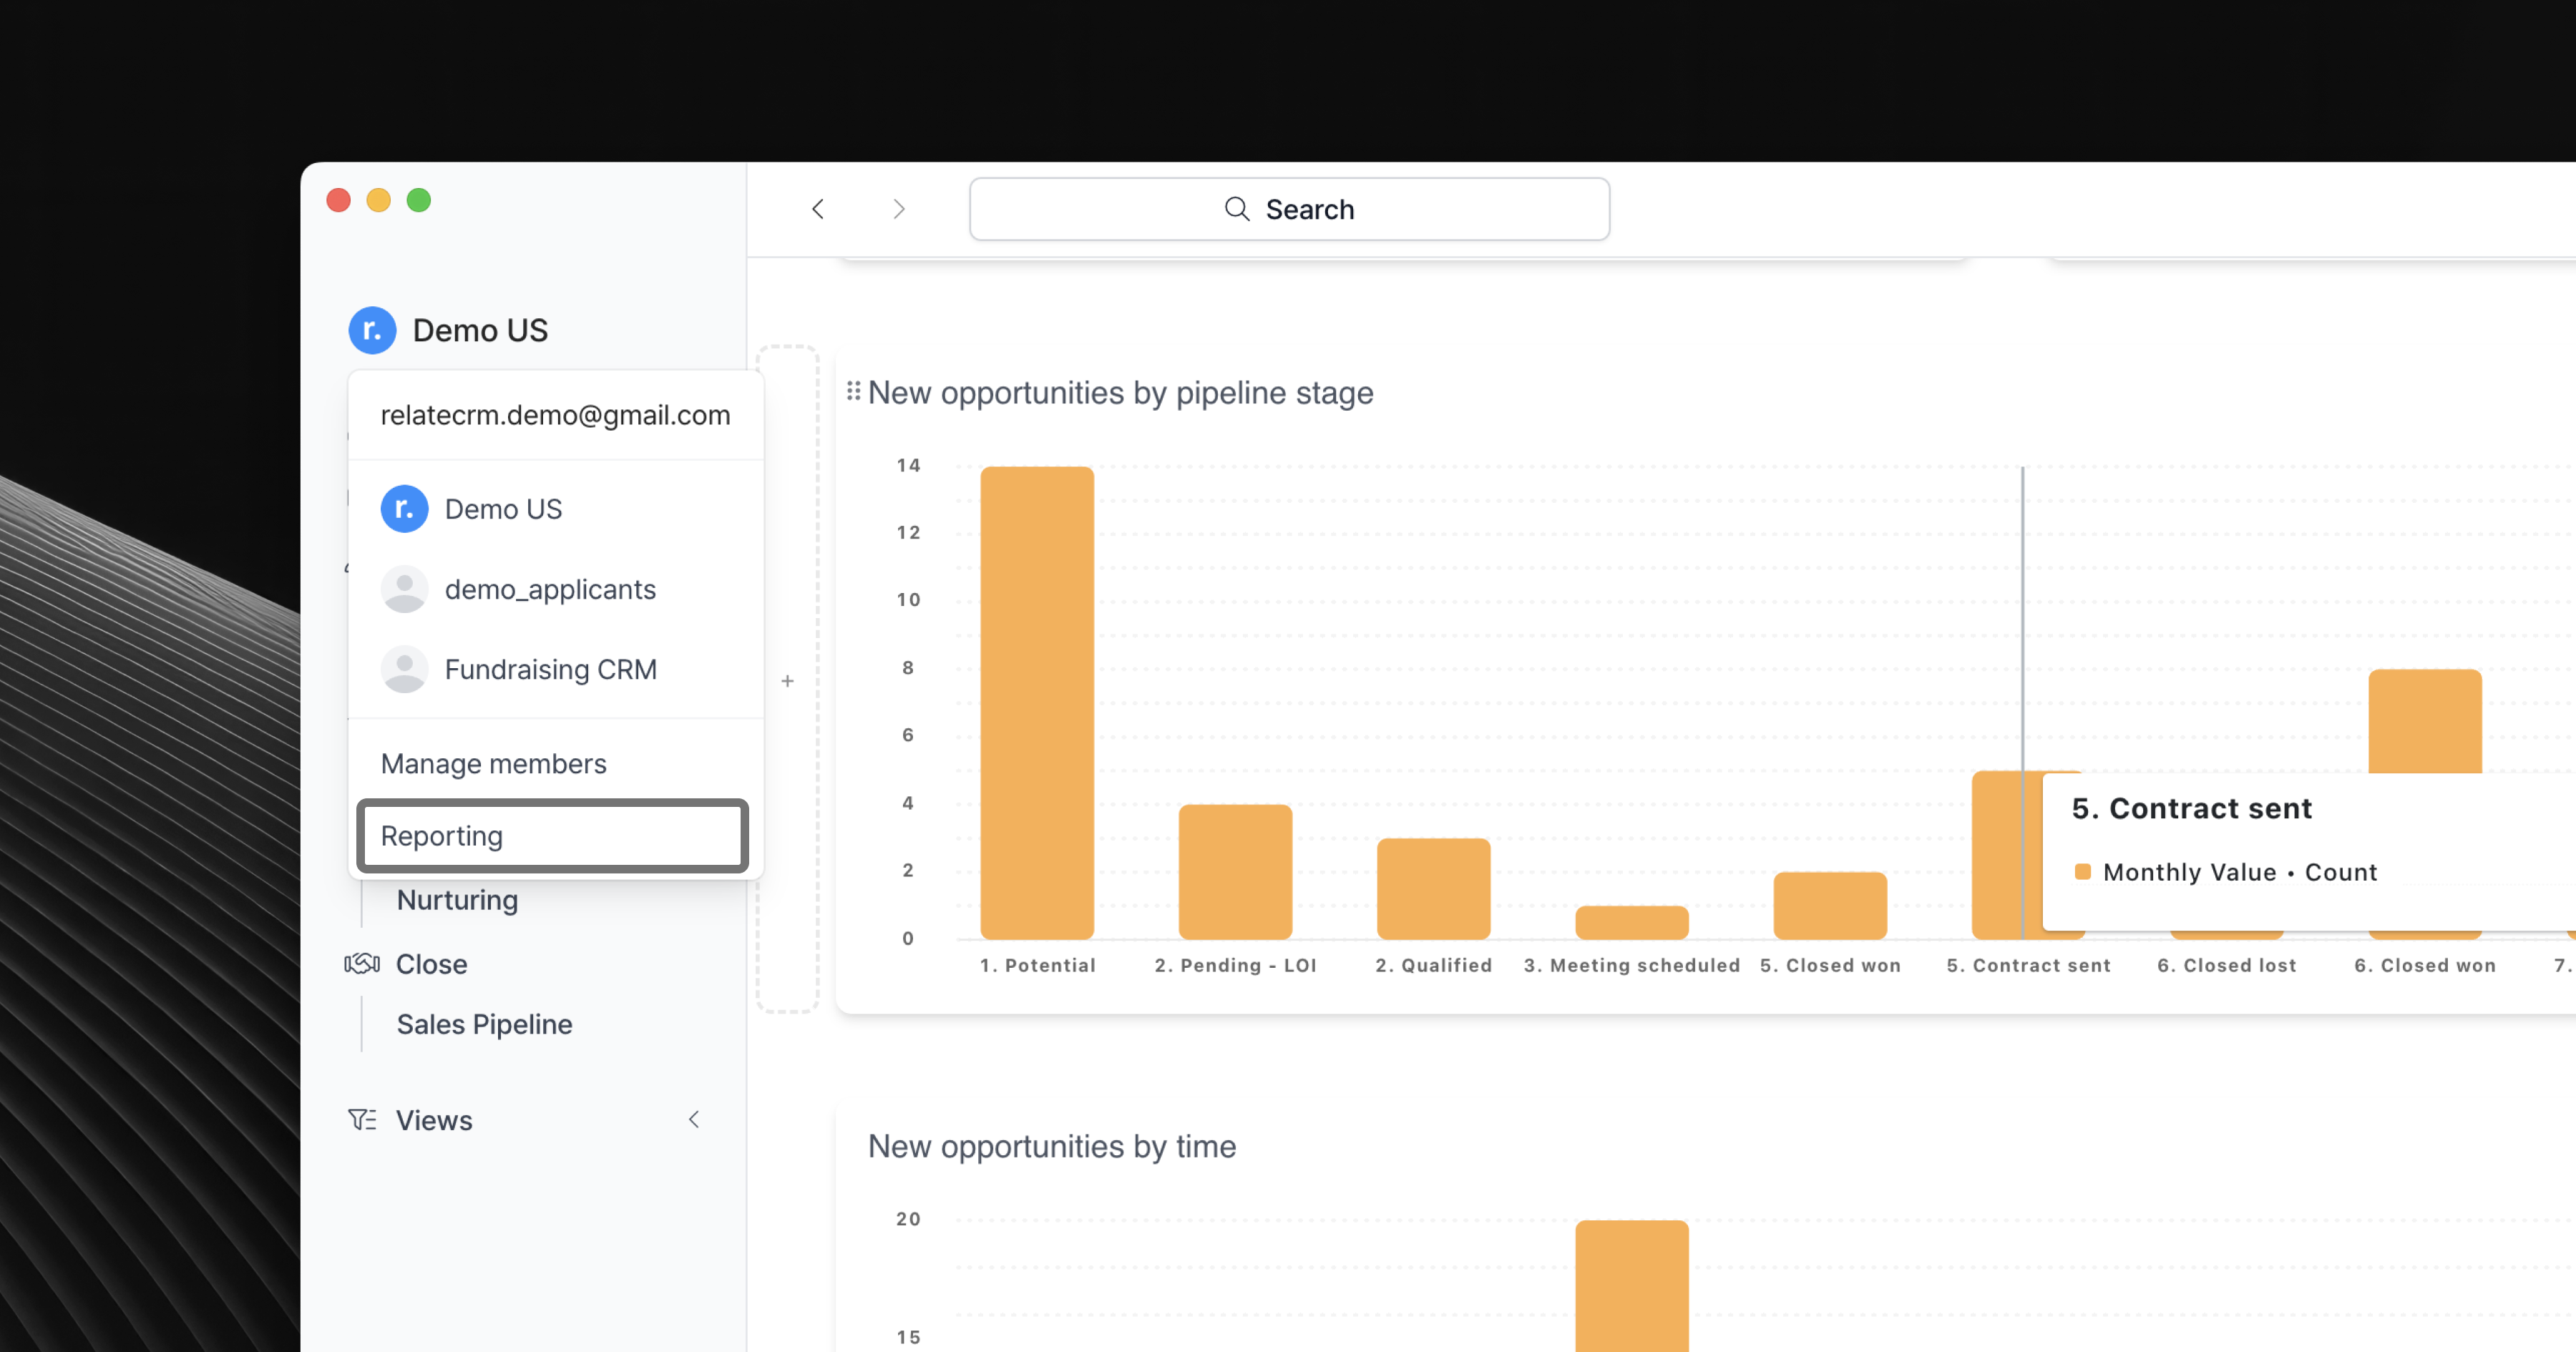Open the Sales Pipeline list
The height and width of the screenshot is (1352, 2576).
(x=484, y=1024)
